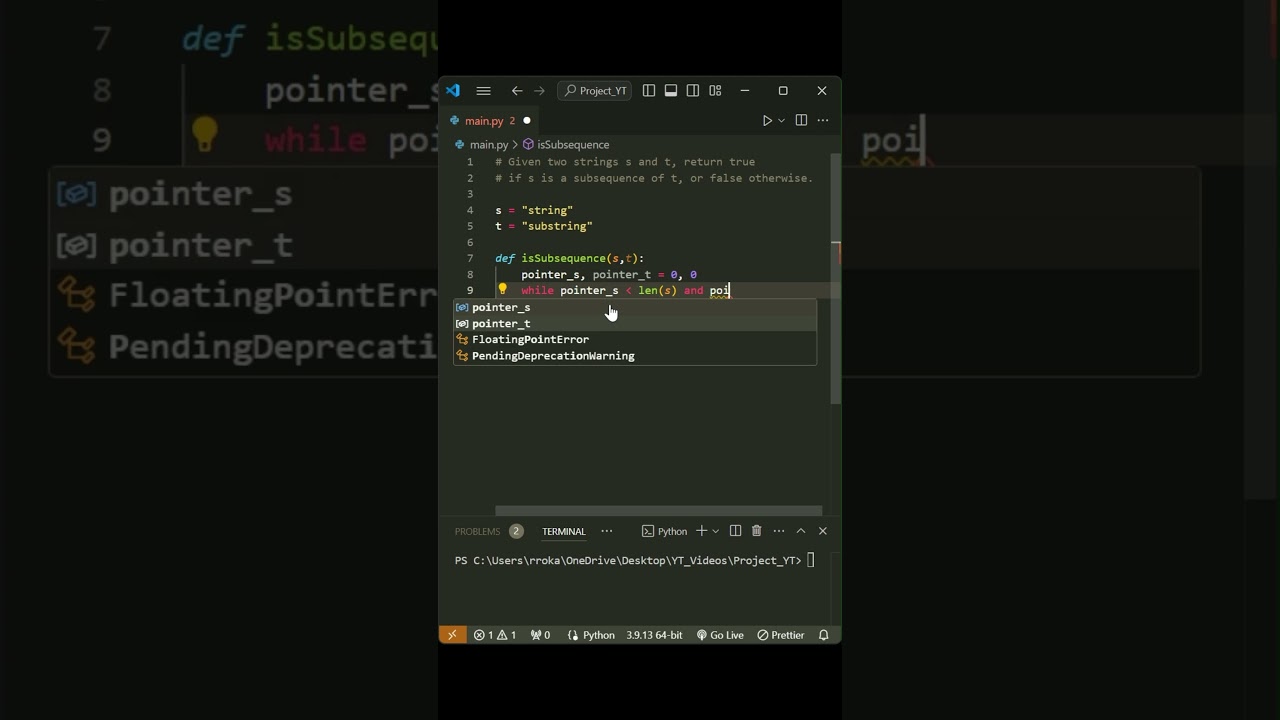Split the editor to the right
The height and width of the screenshot is (720, 1280).
pyautogui.click(x=801, y=121)
